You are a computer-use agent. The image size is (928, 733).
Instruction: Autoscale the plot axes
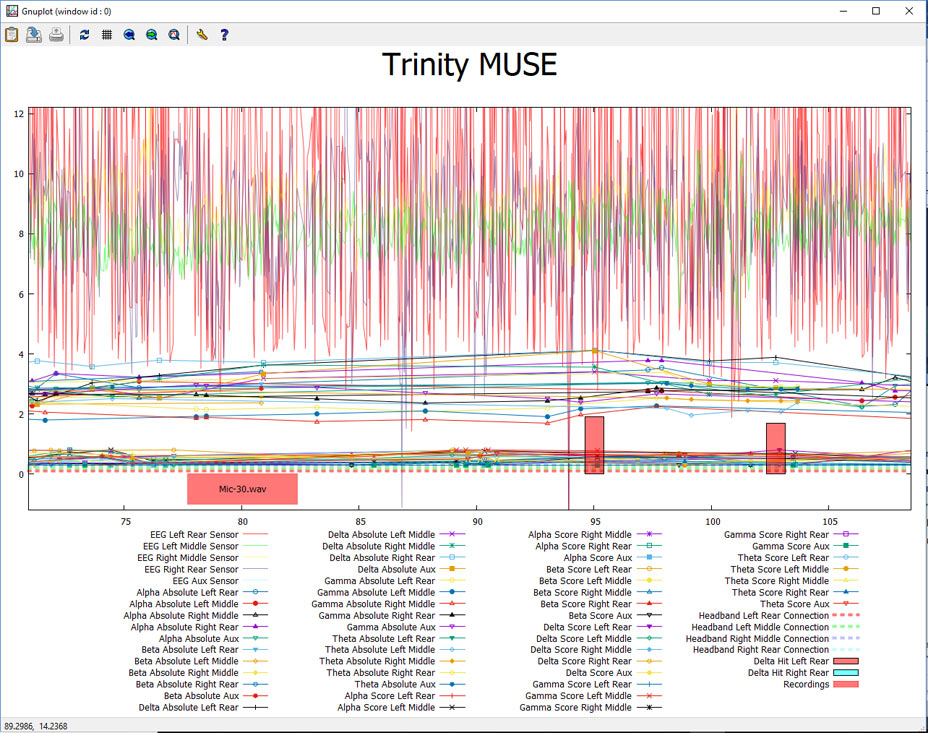[x=174, y=35]
